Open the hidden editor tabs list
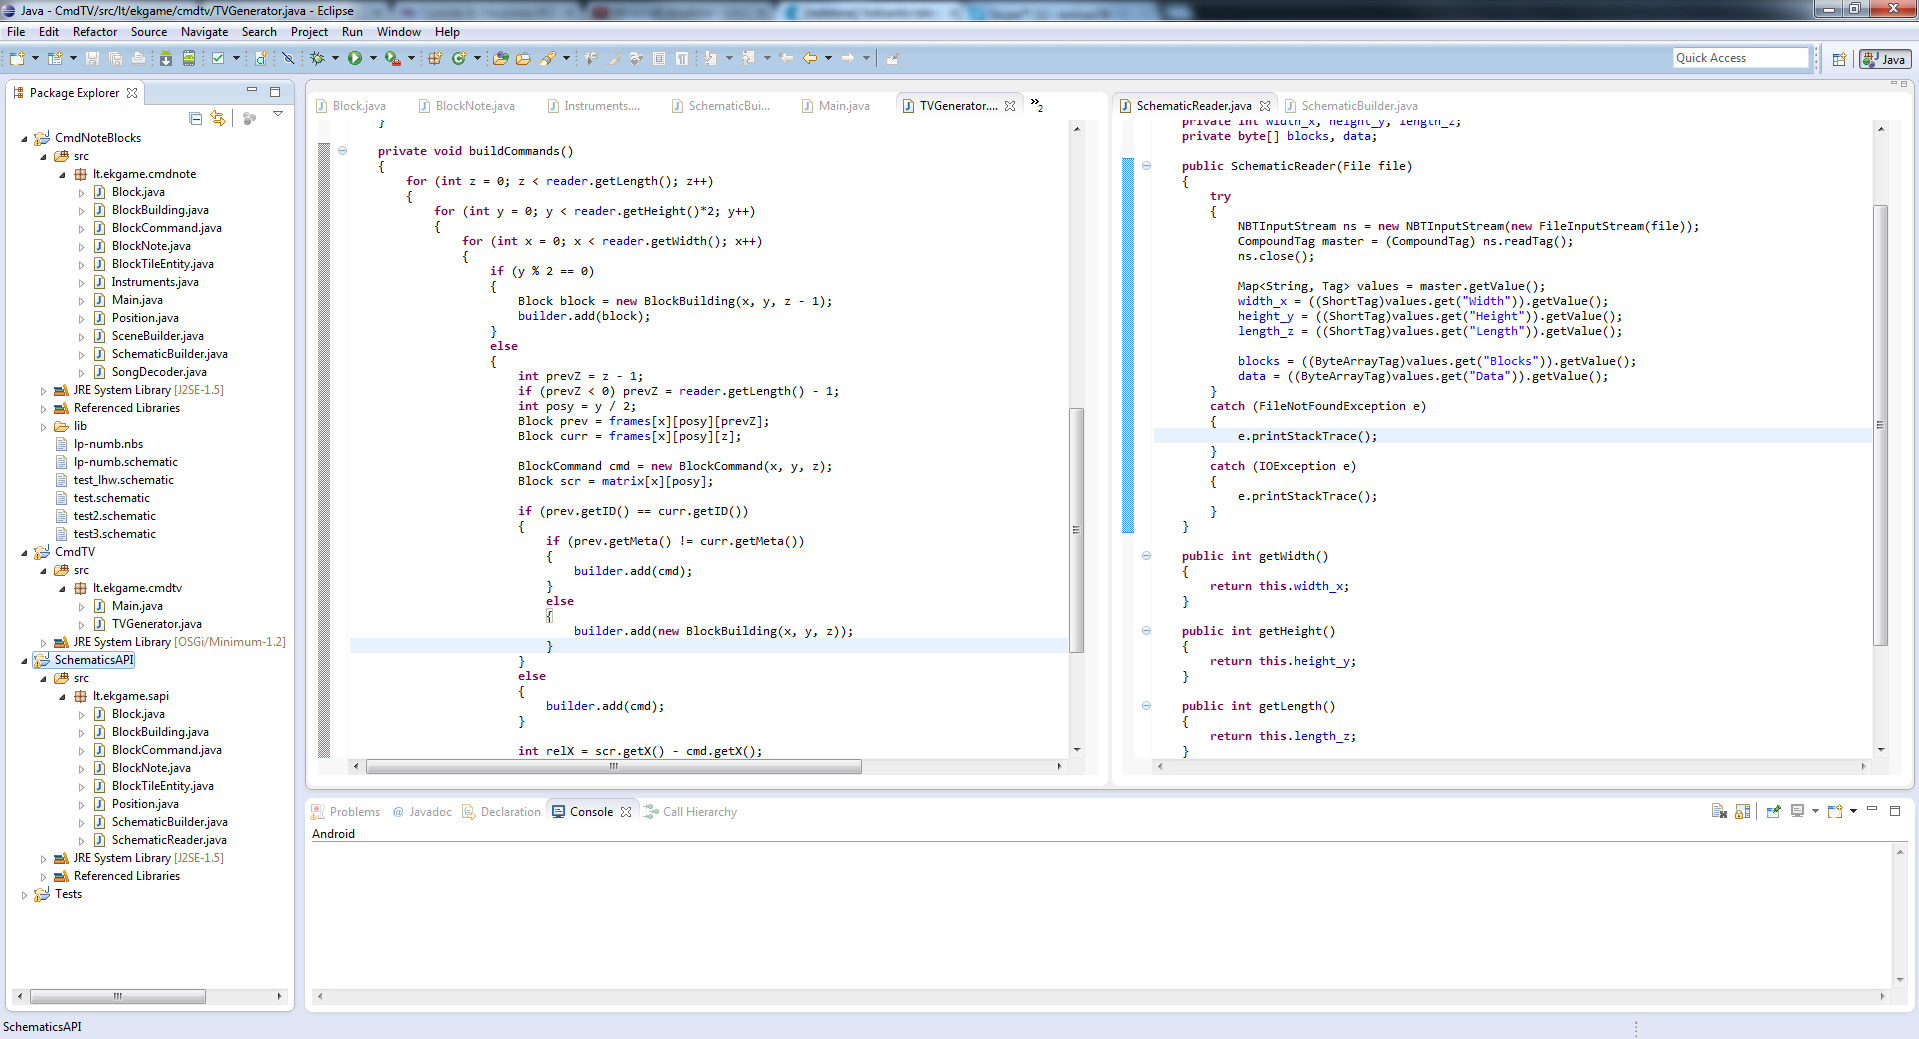This screenshot has width=1919, height=1039. coord(1037,105)
